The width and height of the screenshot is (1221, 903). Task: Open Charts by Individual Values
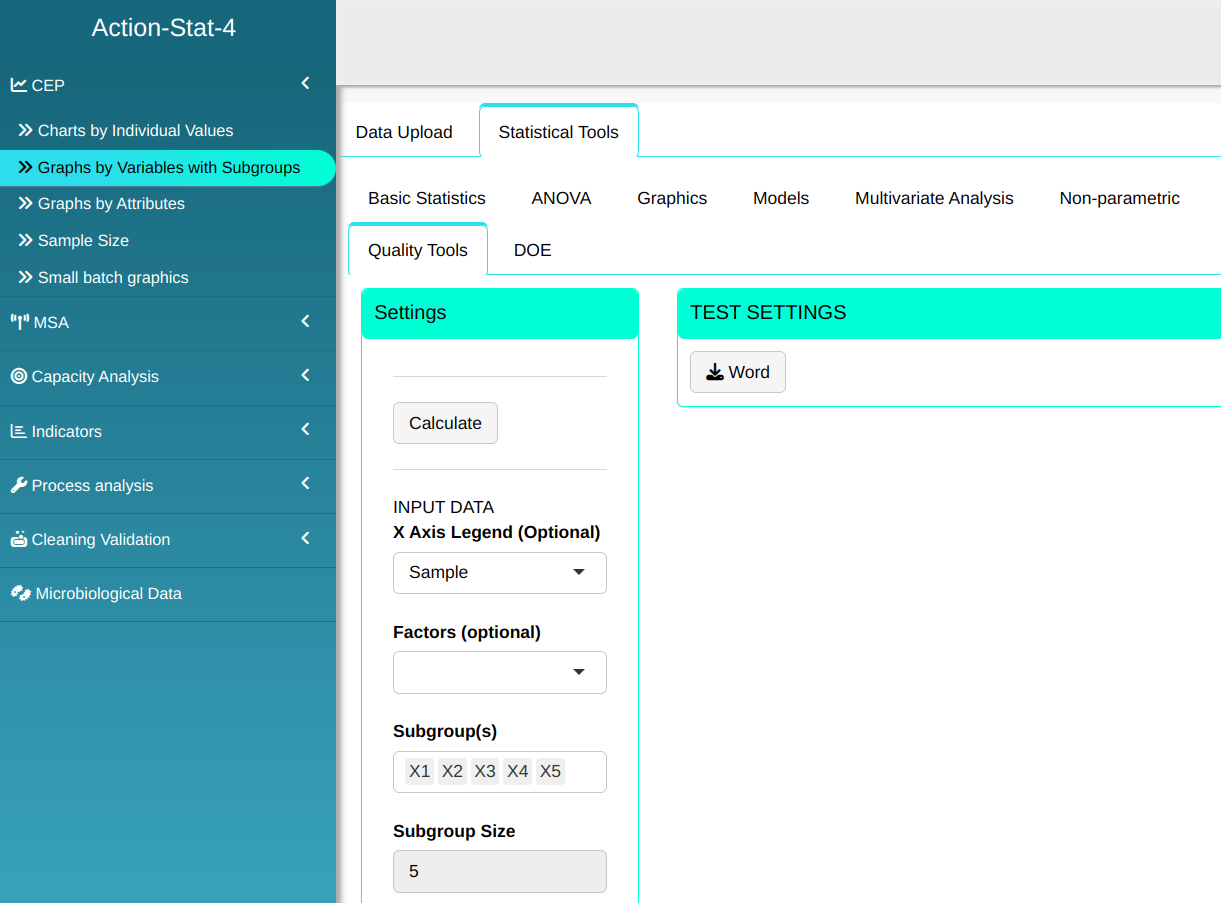[135, 131]
